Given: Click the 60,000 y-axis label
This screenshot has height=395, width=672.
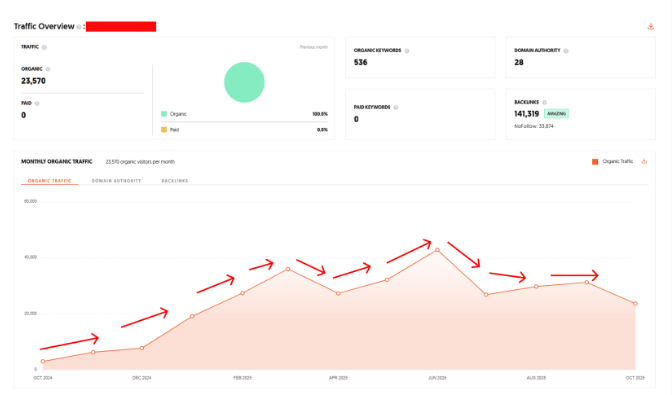Looking at the screenshot, I should pos(30,201).
